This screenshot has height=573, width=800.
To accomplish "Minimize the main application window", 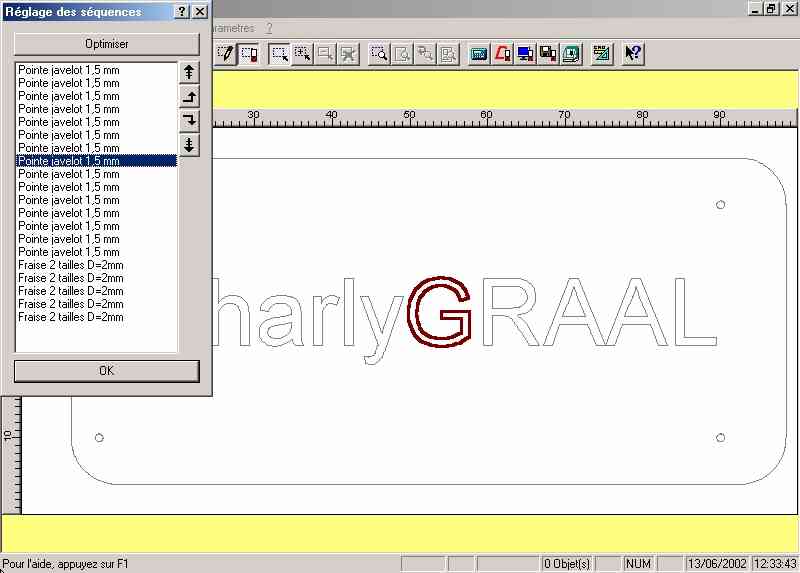I will pos(756,9).
